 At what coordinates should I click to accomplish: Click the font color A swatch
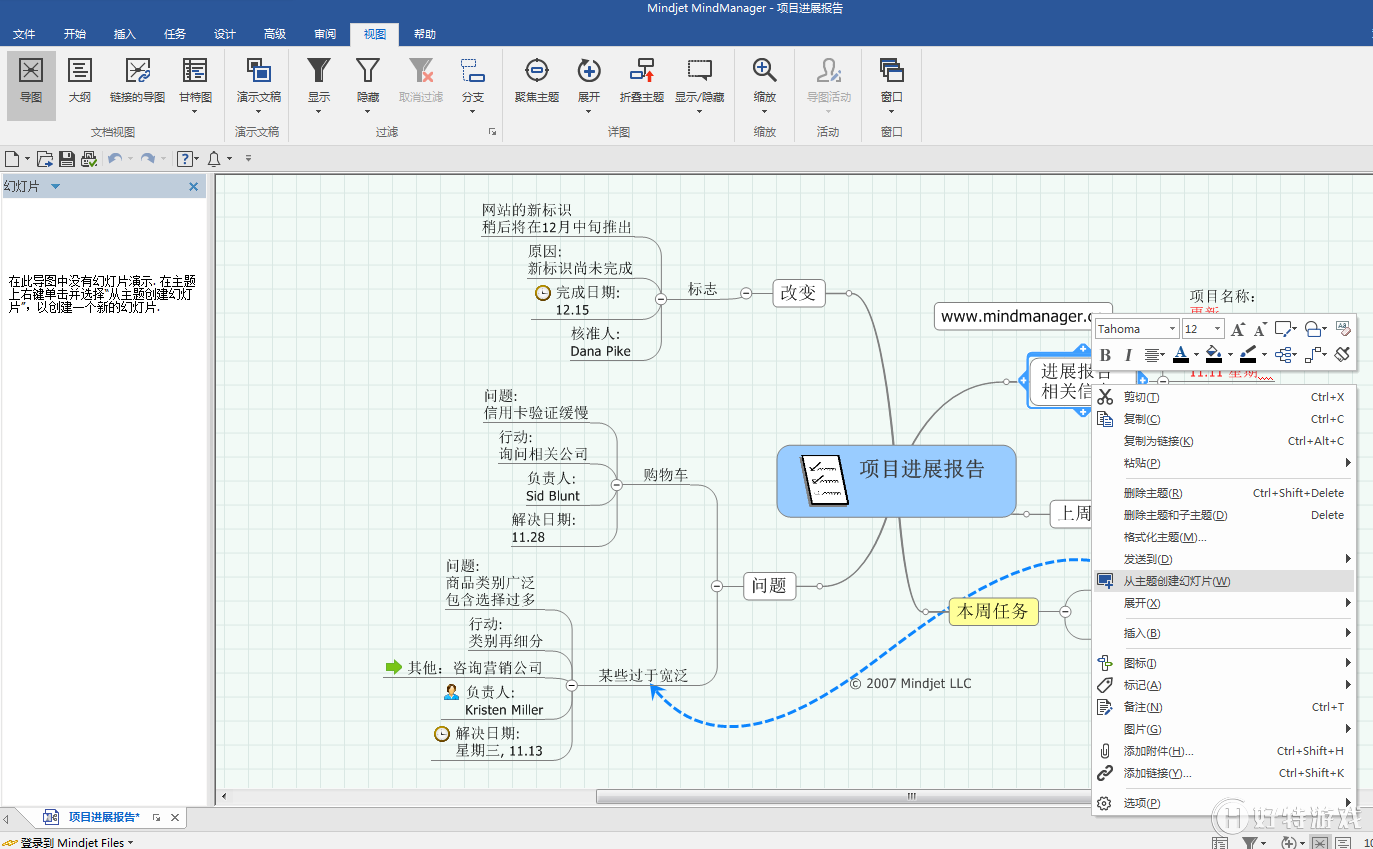pos(1181,354)
